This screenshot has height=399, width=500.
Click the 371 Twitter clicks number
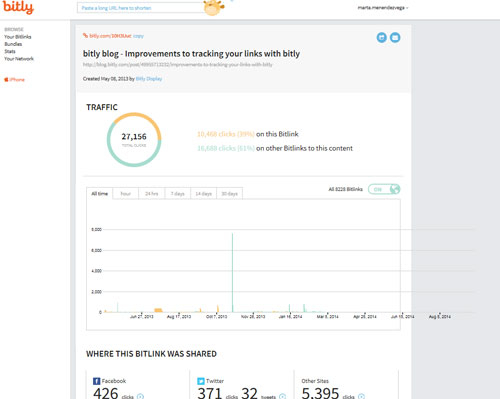point(210,393)
